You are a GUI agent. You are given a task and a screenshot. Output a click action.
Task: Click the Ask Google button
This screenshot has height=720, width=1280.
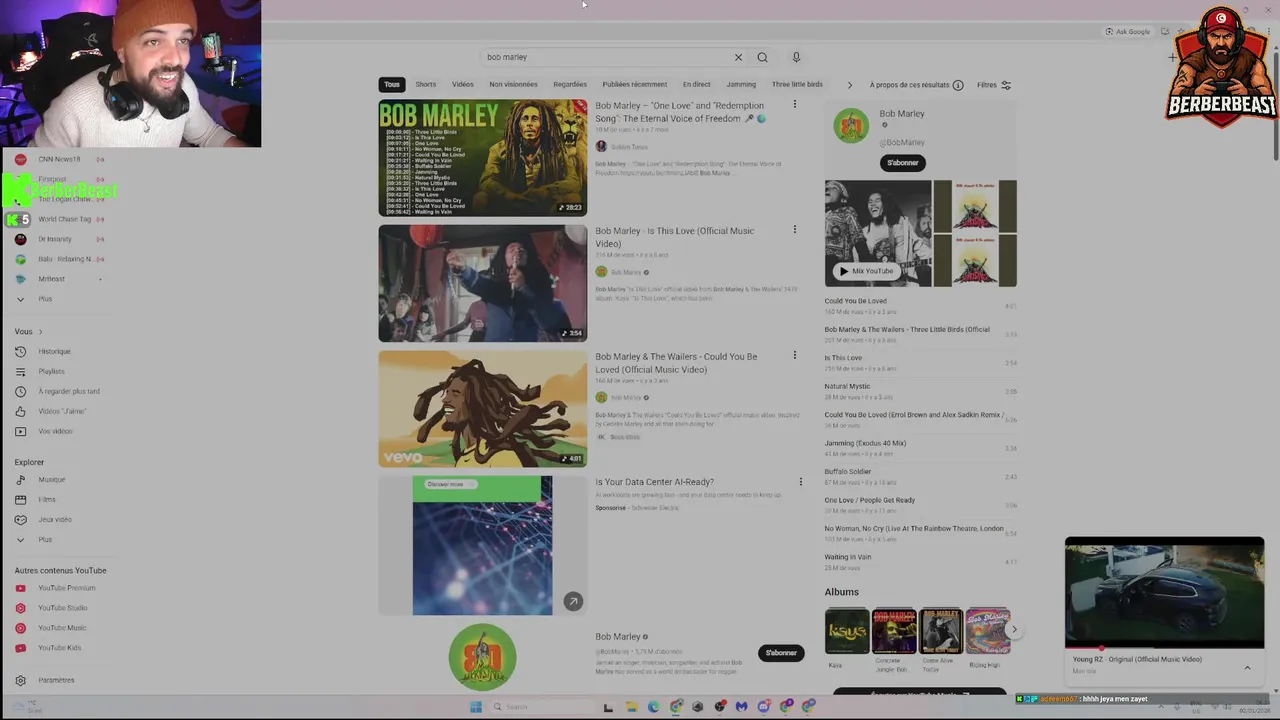[x=1128, y=31]
